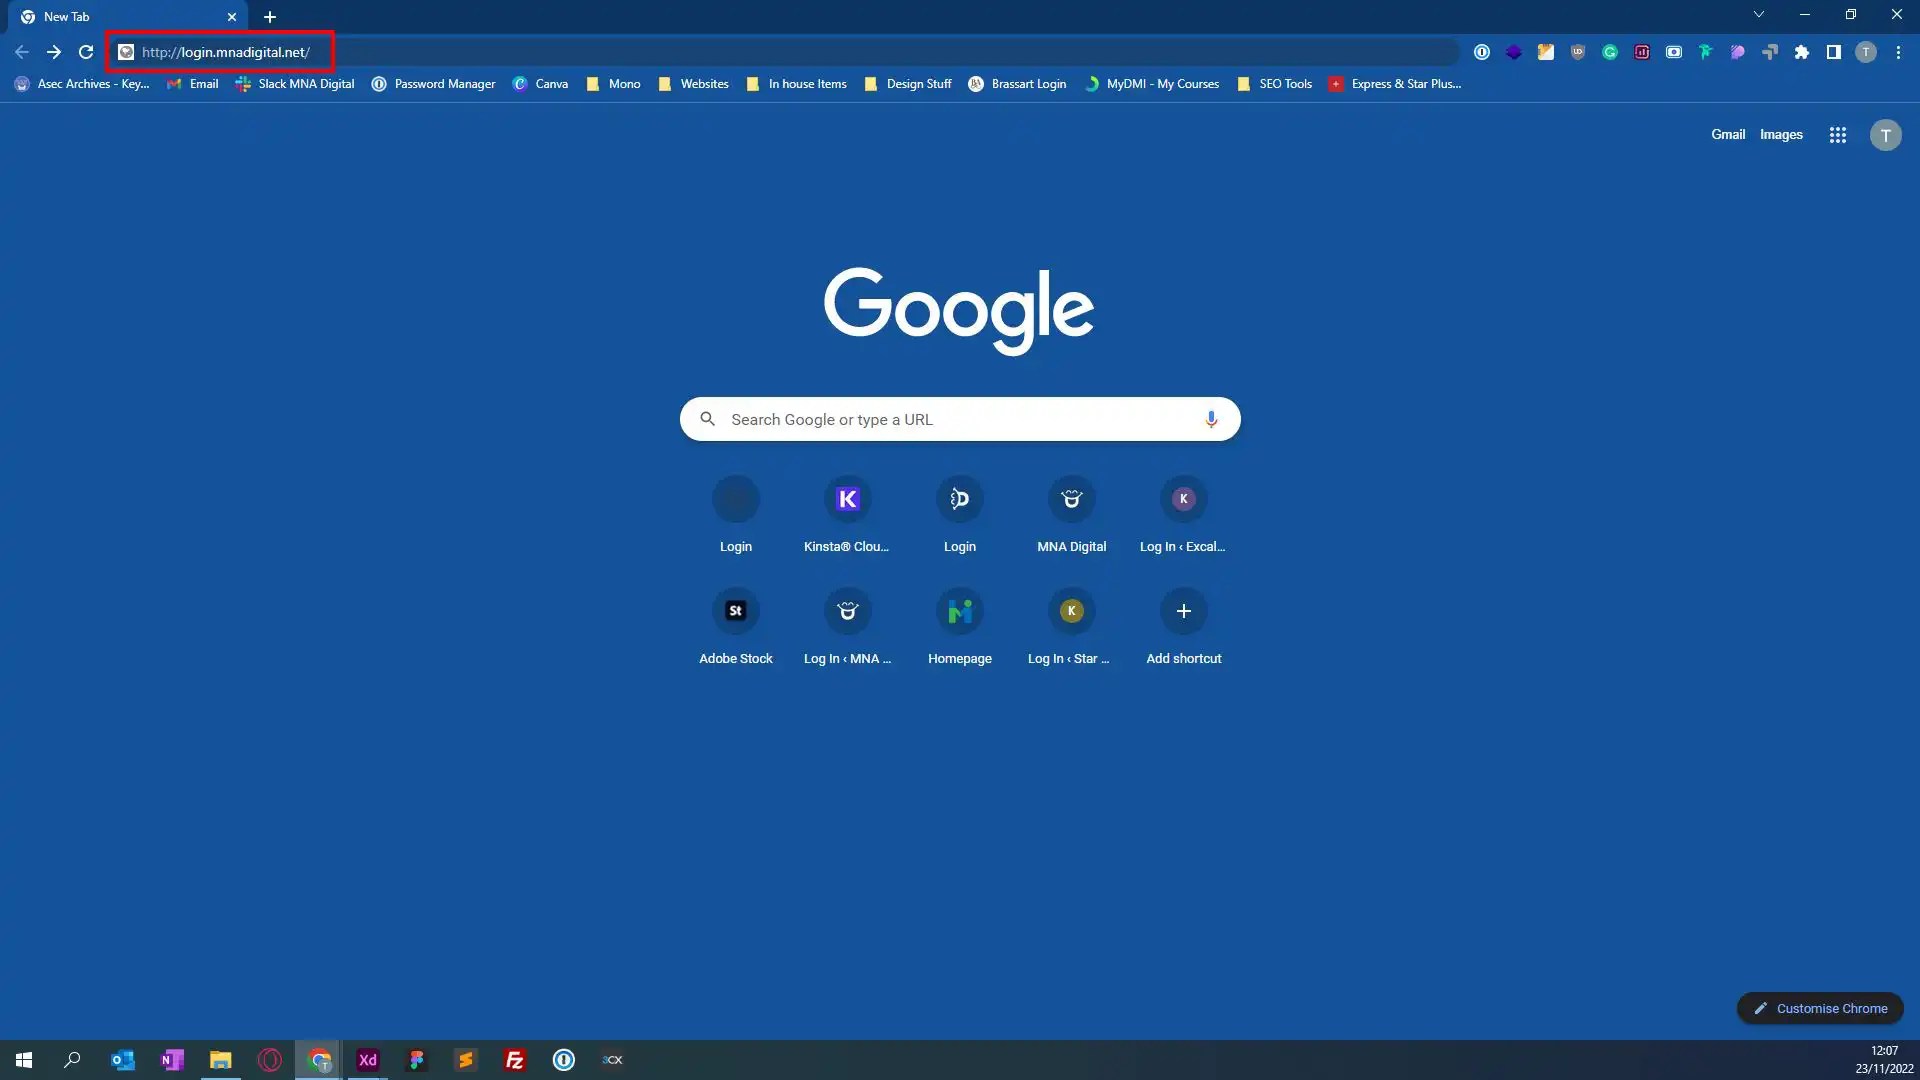
Task: Click the Add shortcut plus tile
Action: [1183, 611]
